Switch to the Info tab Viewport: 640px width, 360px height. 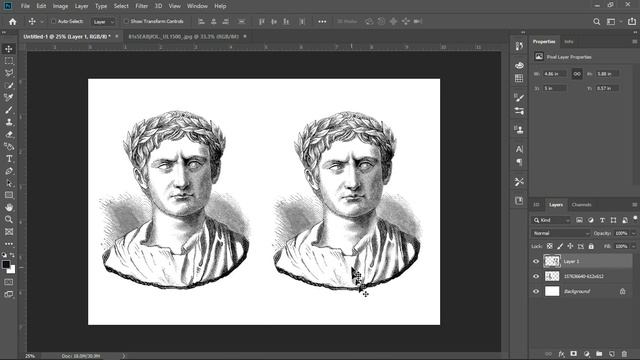569,42
